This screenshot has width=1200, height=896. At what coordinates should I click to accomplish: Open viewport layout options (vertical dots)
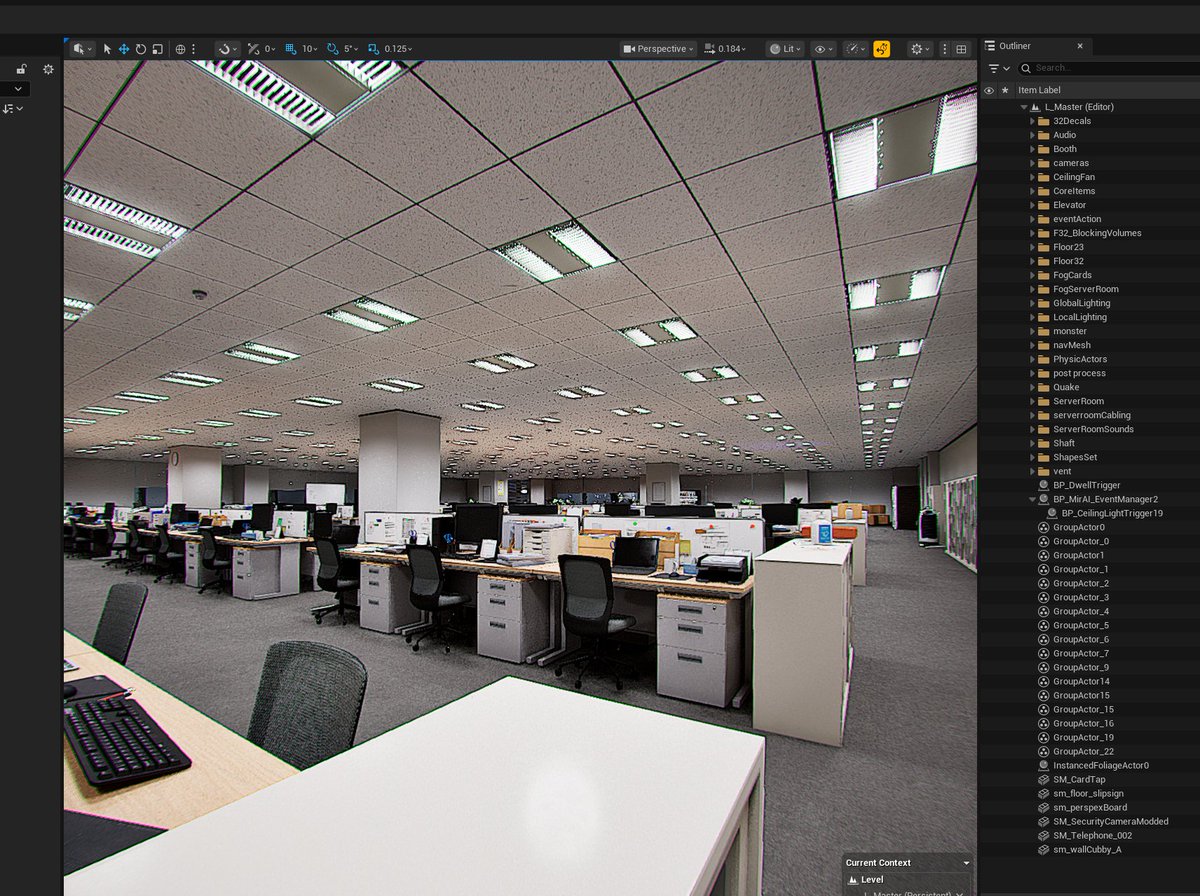pyautogui.click(x=945, y=48)
